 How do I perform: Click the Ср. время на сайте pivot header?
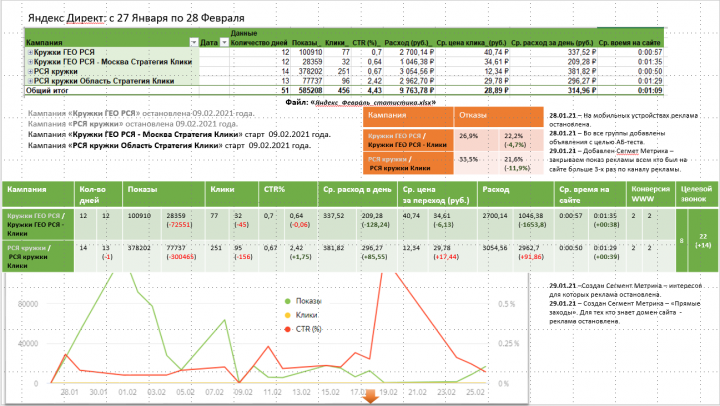tap(630, 43)
